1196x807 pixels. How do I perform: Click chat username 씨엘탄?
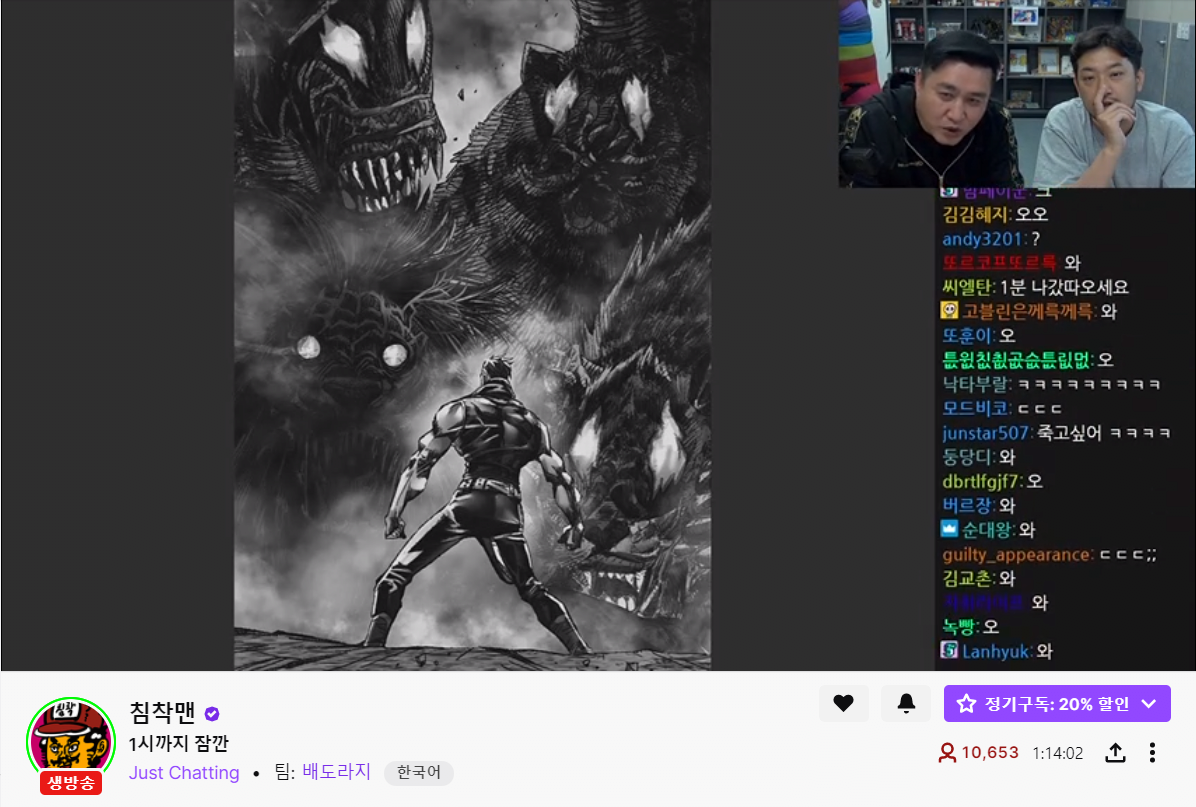[x=966, y=288]
